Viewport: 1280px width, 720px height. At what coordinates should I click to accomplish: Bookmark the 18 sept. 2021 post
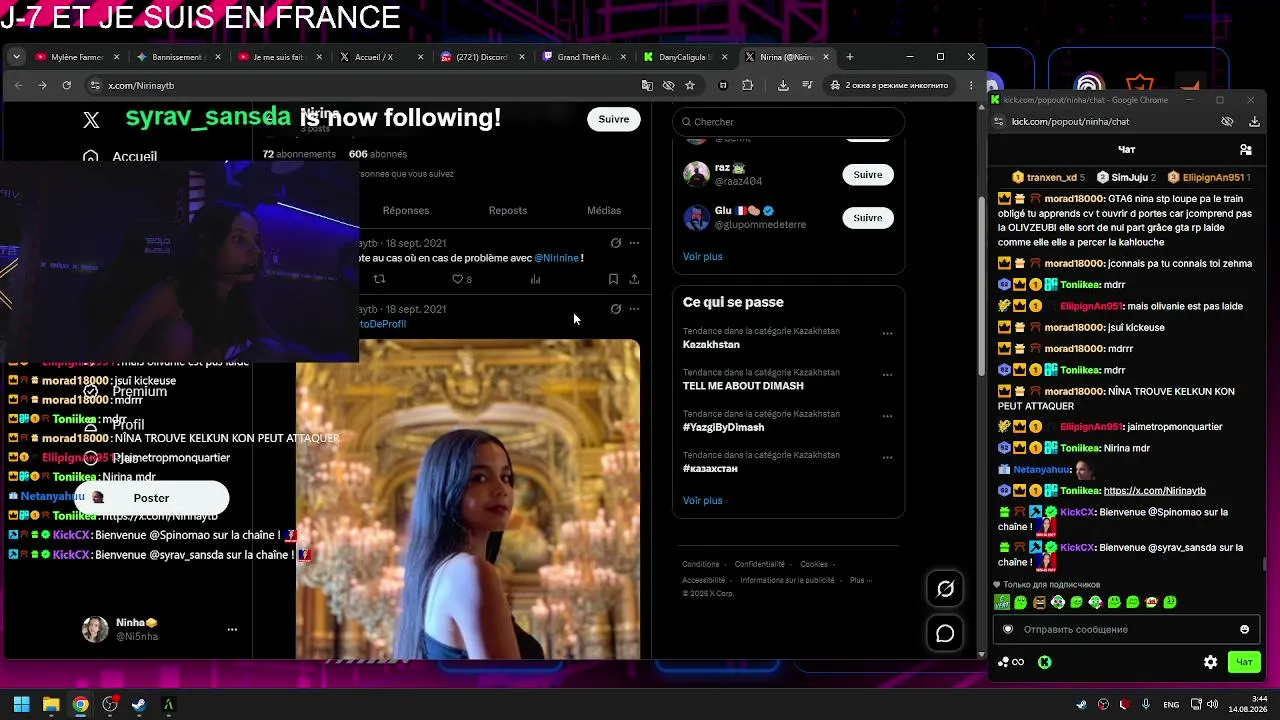[x=613, y=279]
